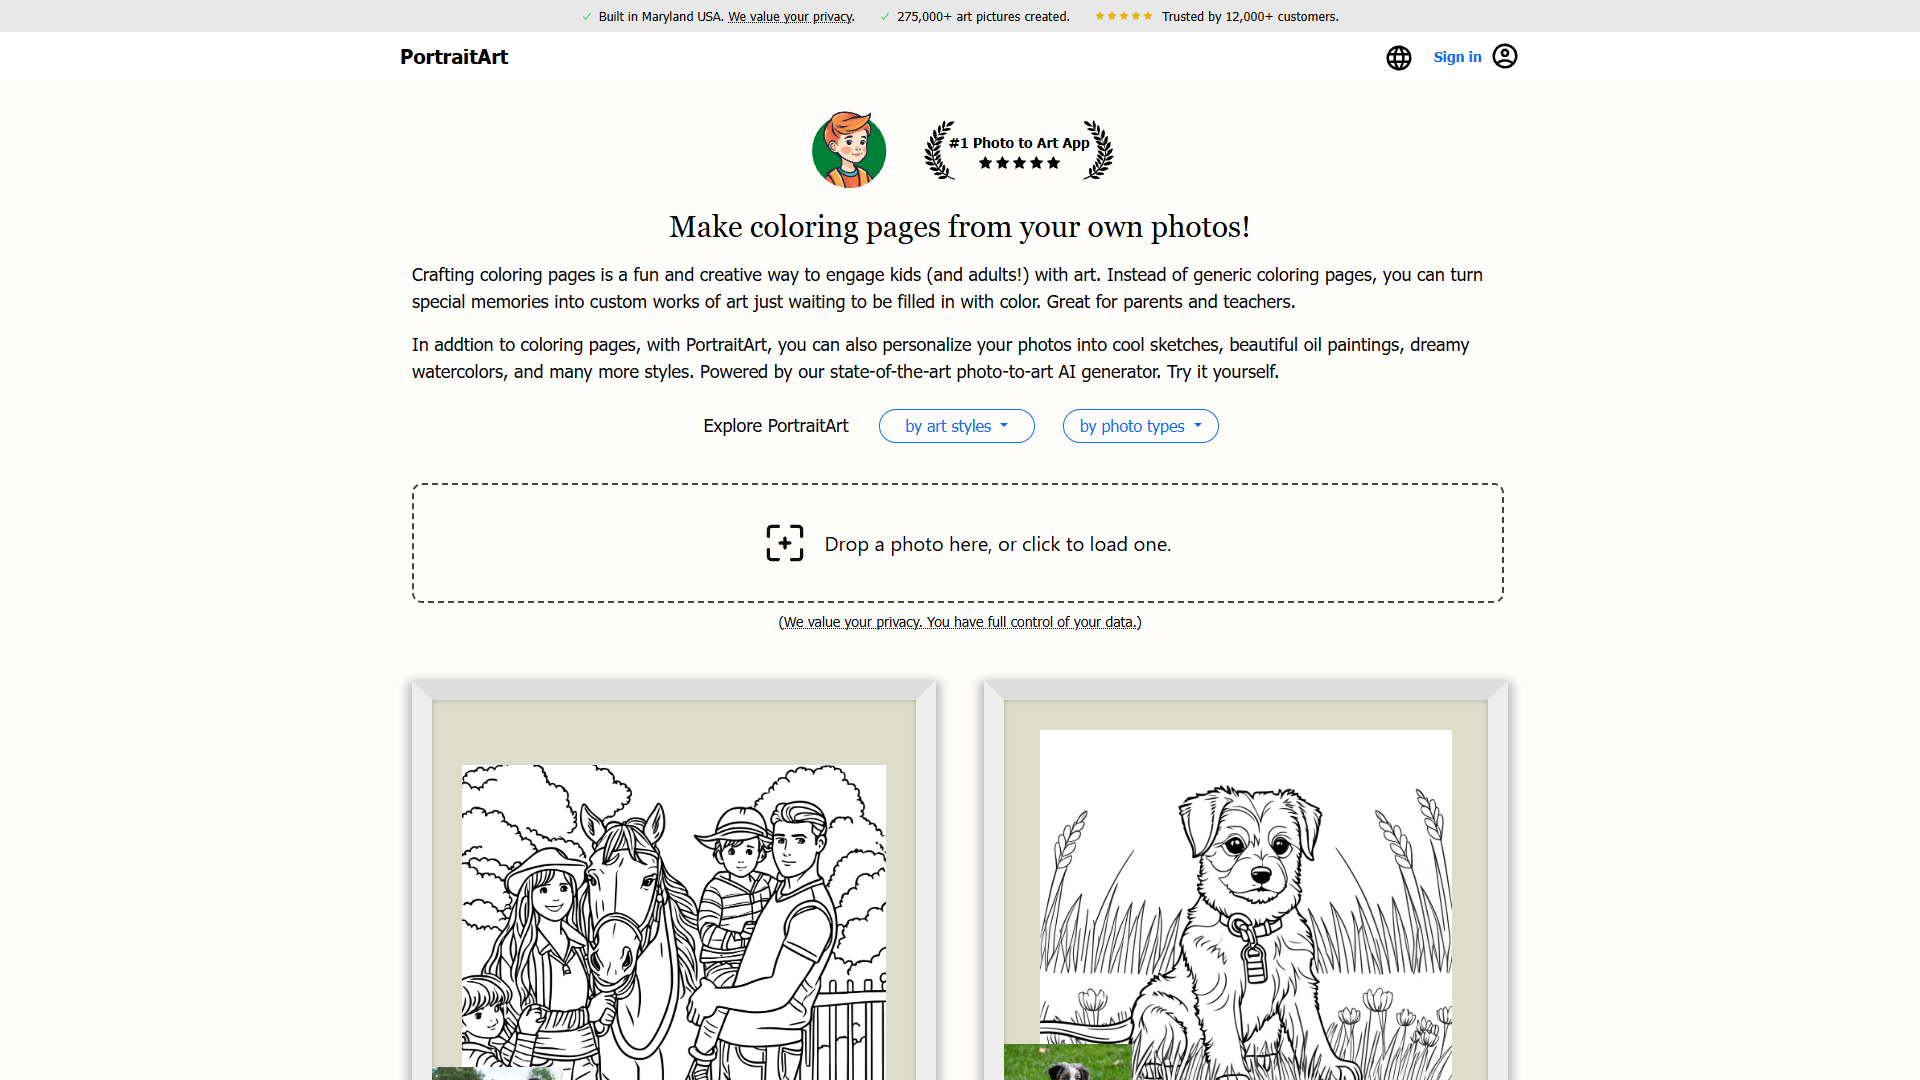Click the black stars under the award badge
Image resolution: width=1920 pixels, height=1080 pixels.
tap(1019, 163)
